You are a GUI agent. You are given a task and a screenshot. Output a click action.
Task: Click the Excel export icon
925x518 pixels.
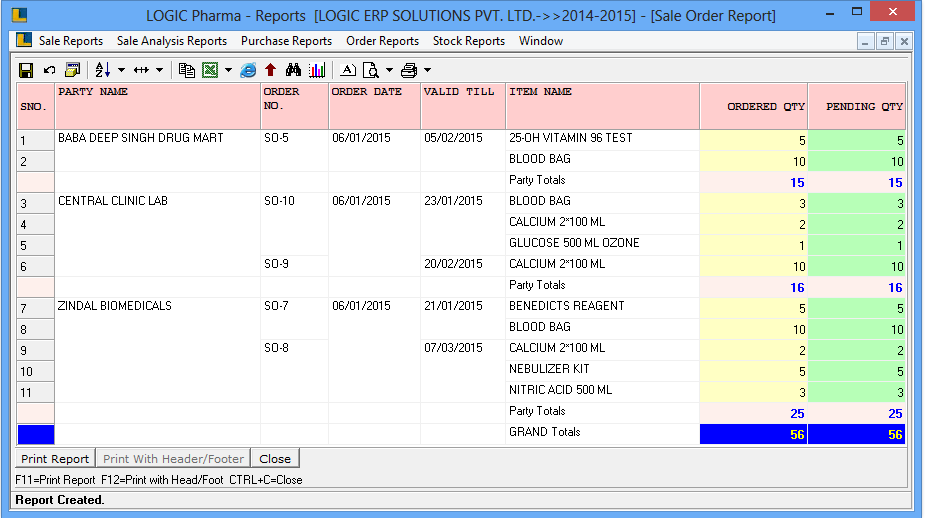(x=210, y=71)
